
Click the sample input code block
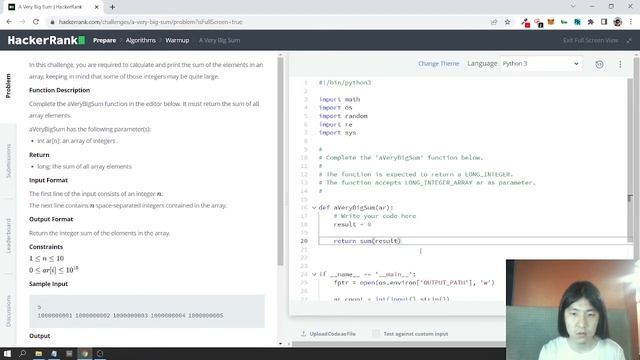coord(147,311)
